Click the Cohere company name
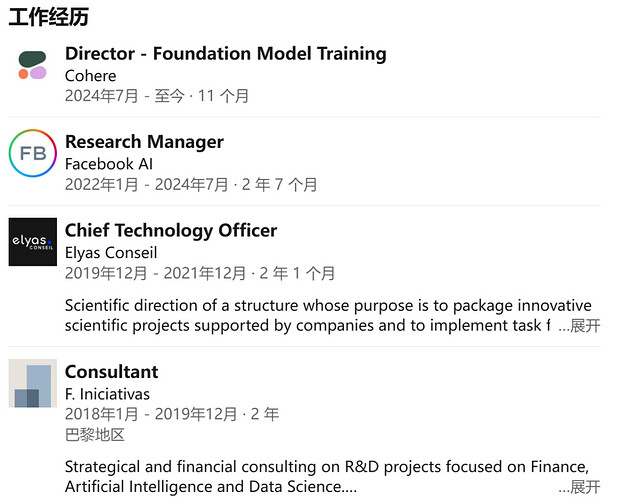621x500 pixels. 91,76
